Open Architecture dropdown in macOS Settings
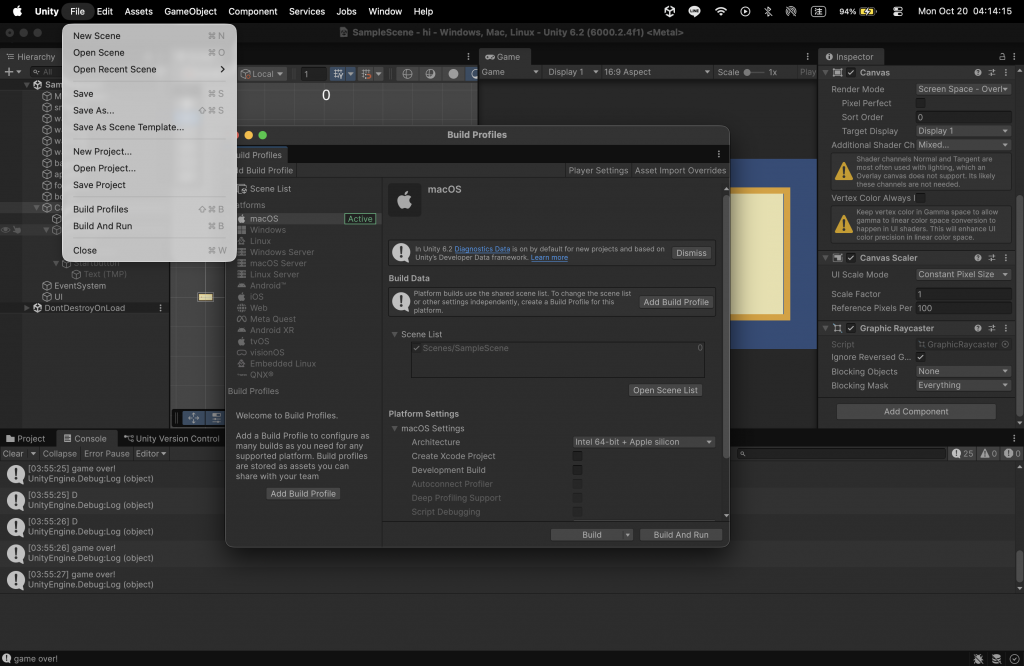This screenshot has height=666, width=1024. pyautogui.click(x=643, y=442)
